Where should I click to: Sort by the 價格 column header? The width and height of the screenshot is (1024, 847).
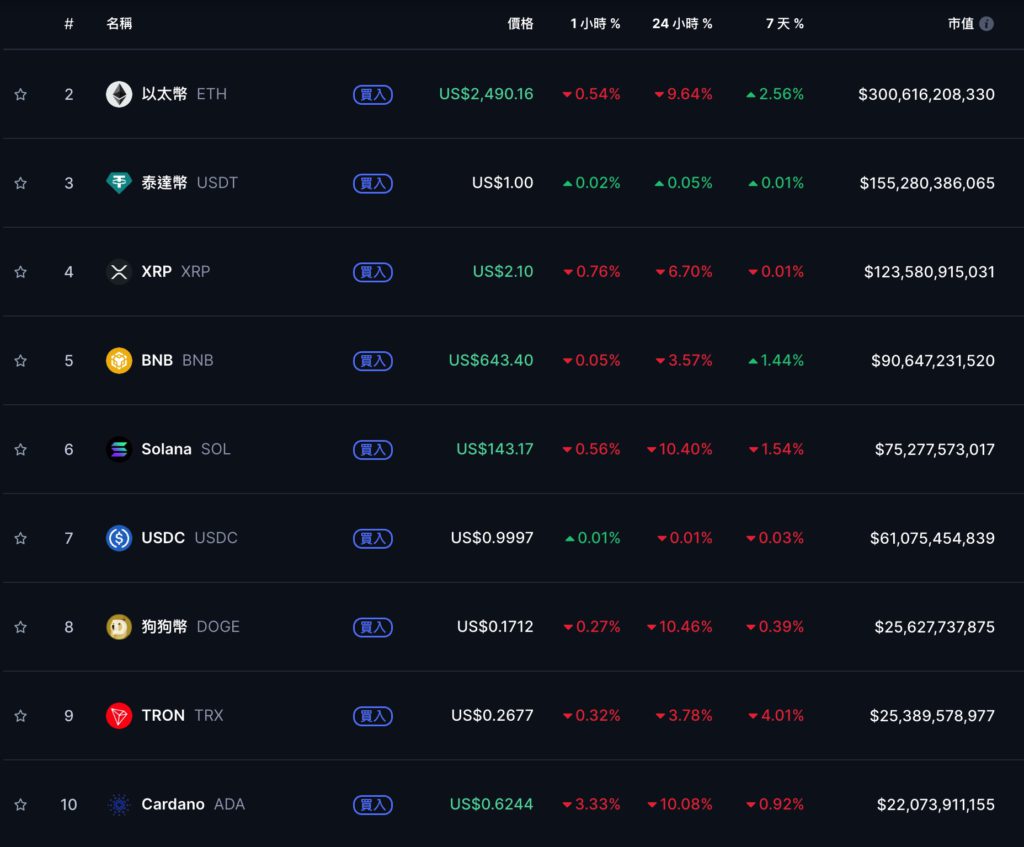[520, 24]
